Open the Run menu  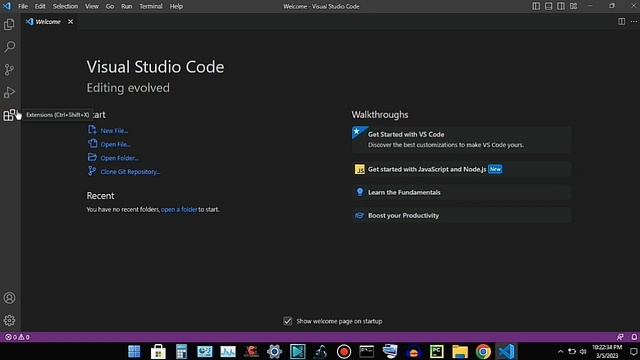pos(127,6)
